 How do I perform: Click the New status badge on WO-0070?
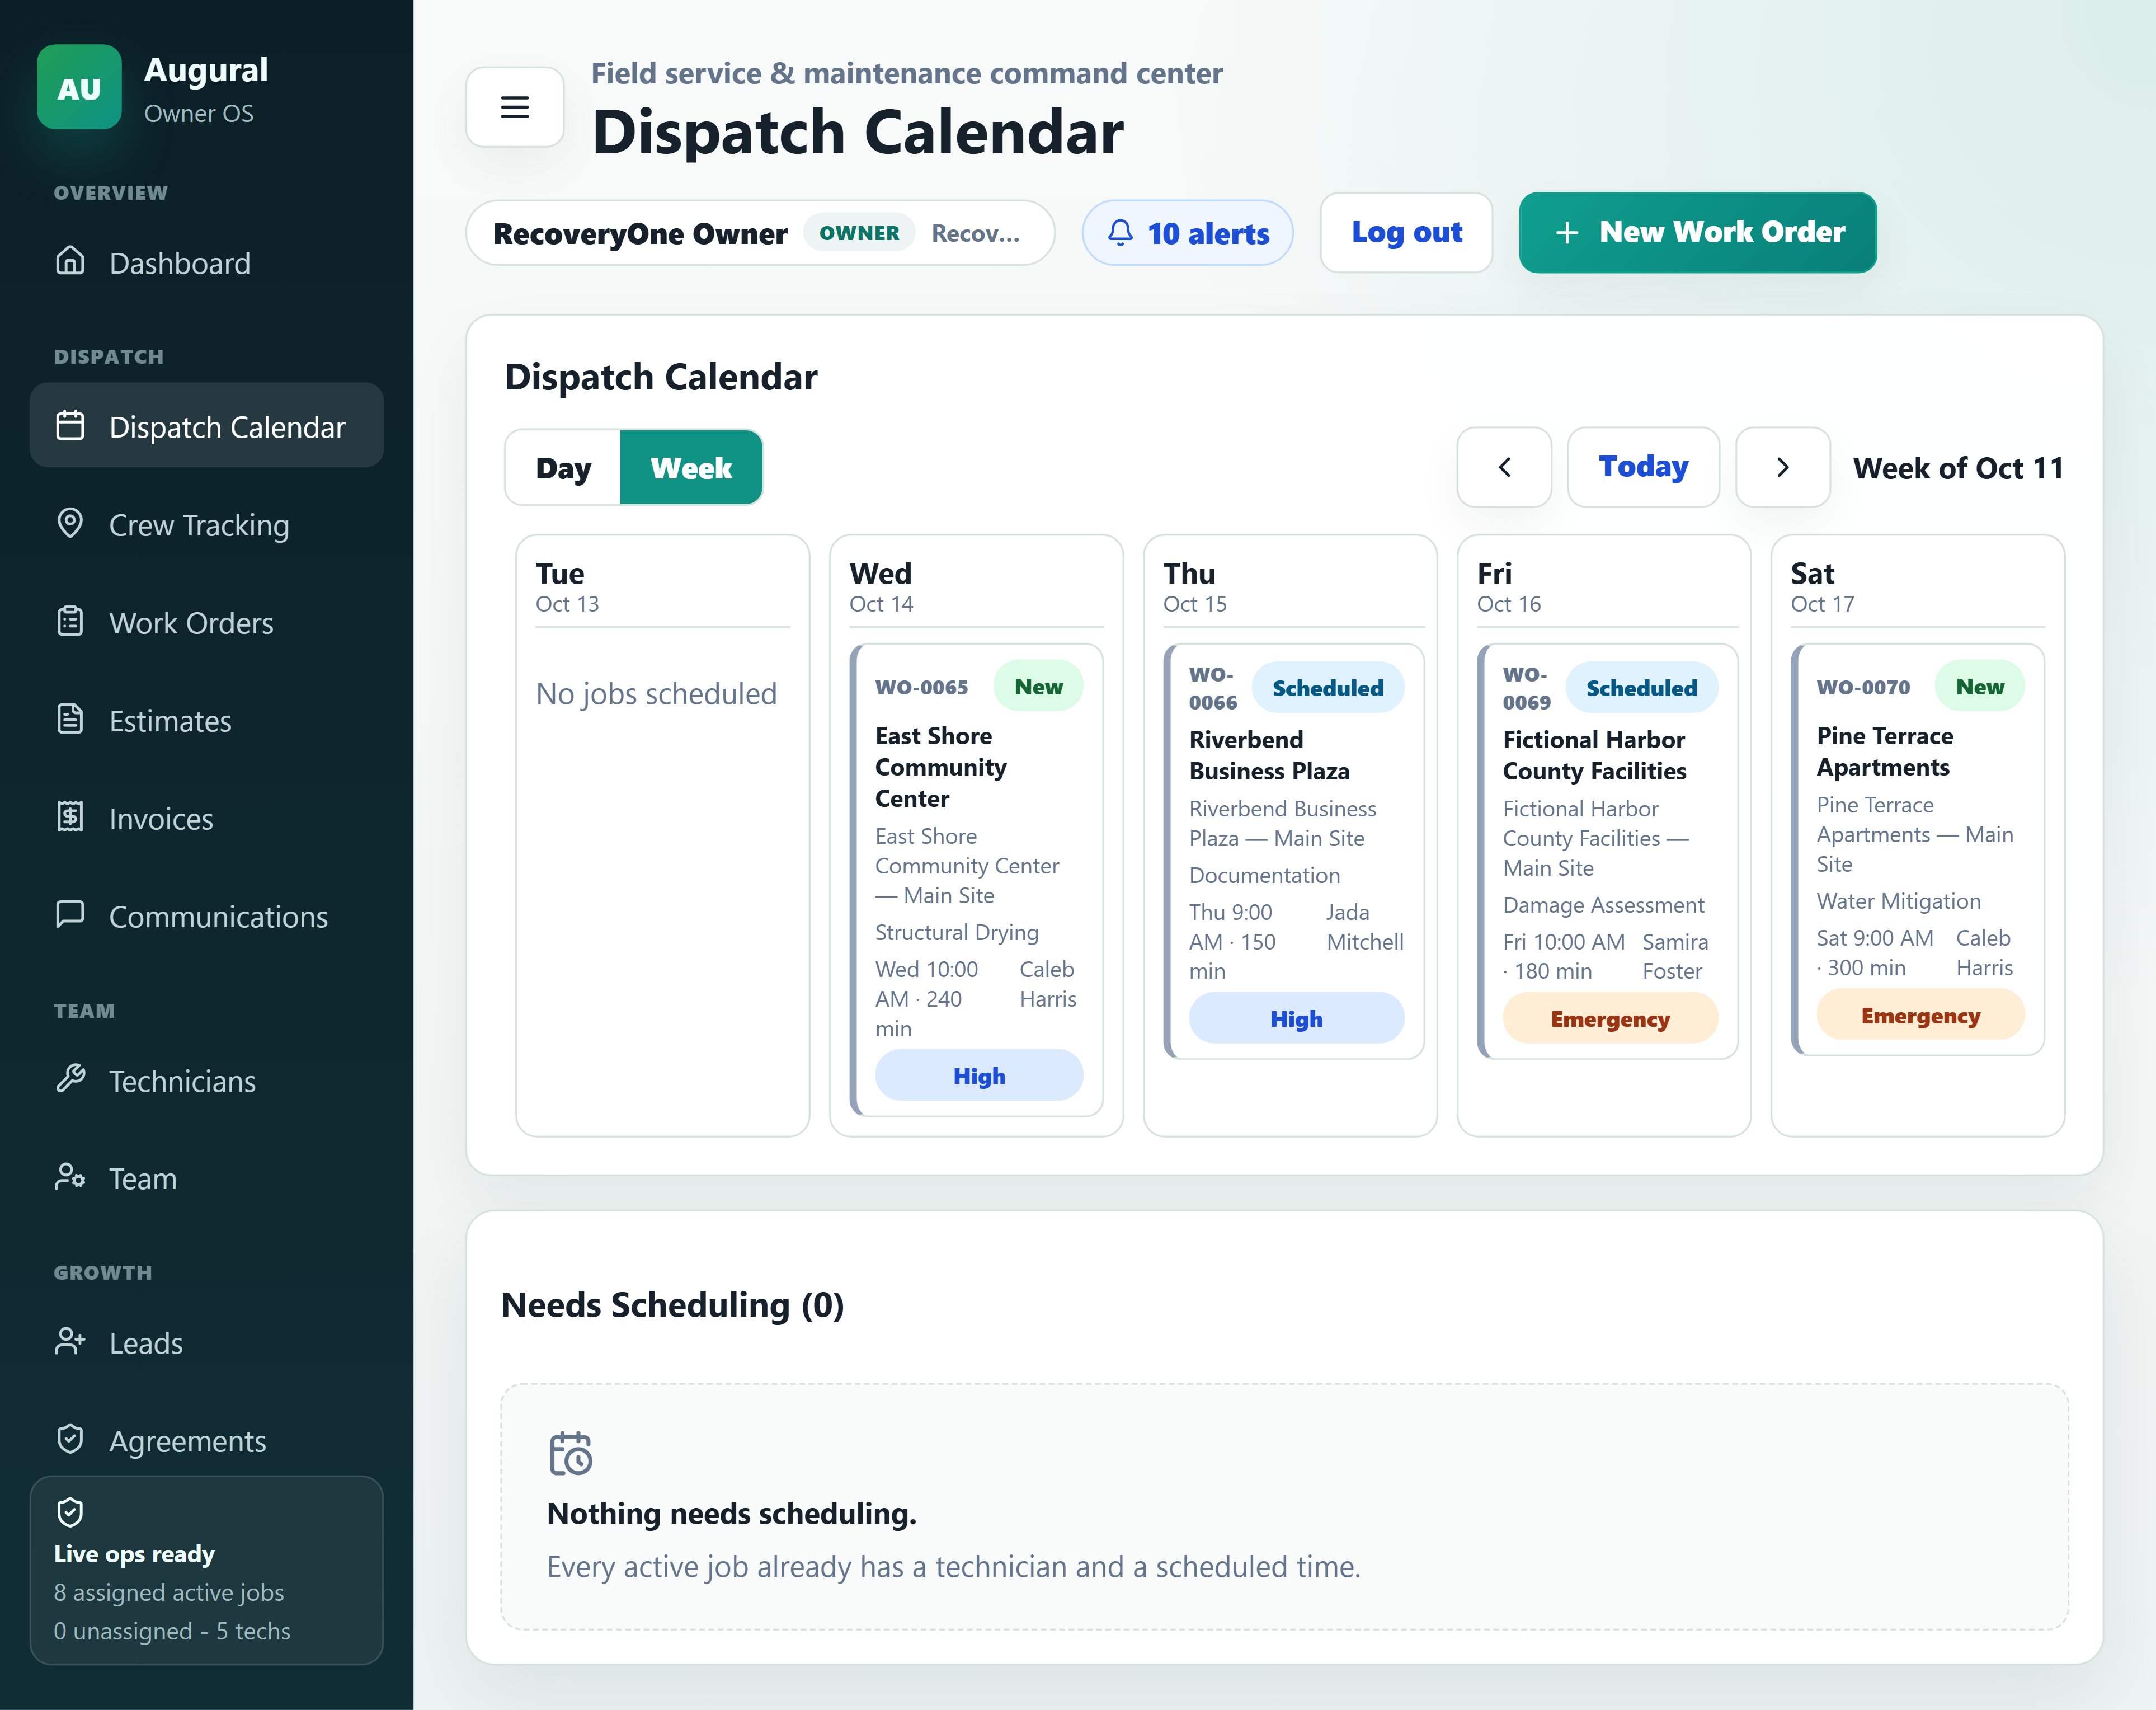1979,686
